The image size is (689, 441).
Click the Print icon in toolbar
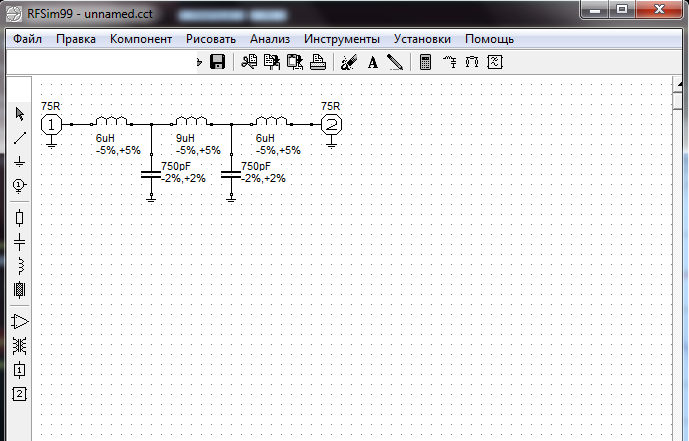click(x=317, y=62)
